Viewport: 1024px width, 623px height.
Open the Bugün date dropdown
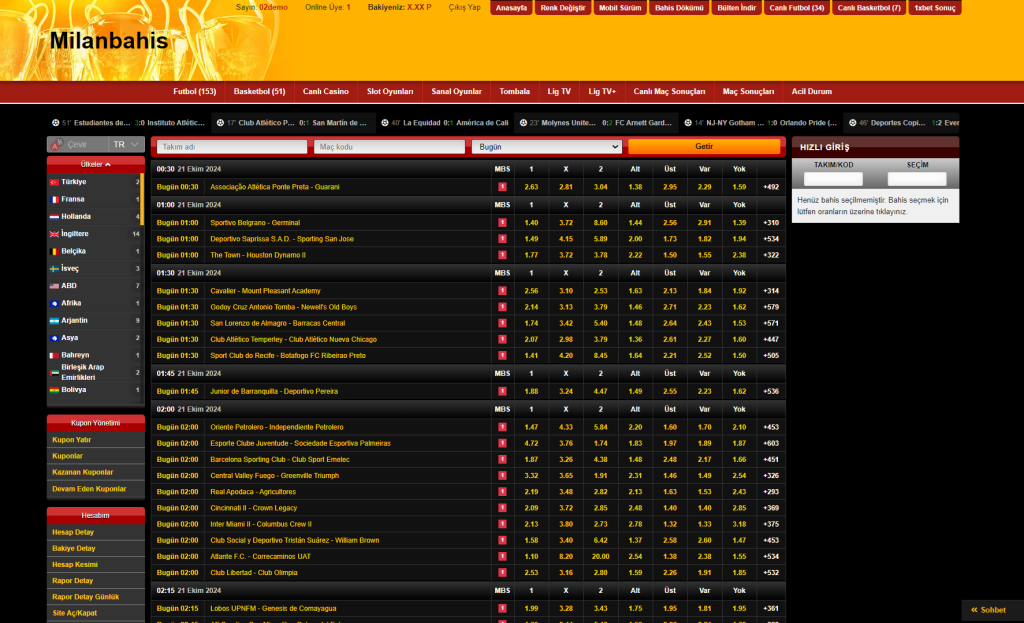click(x=547, y=146)
